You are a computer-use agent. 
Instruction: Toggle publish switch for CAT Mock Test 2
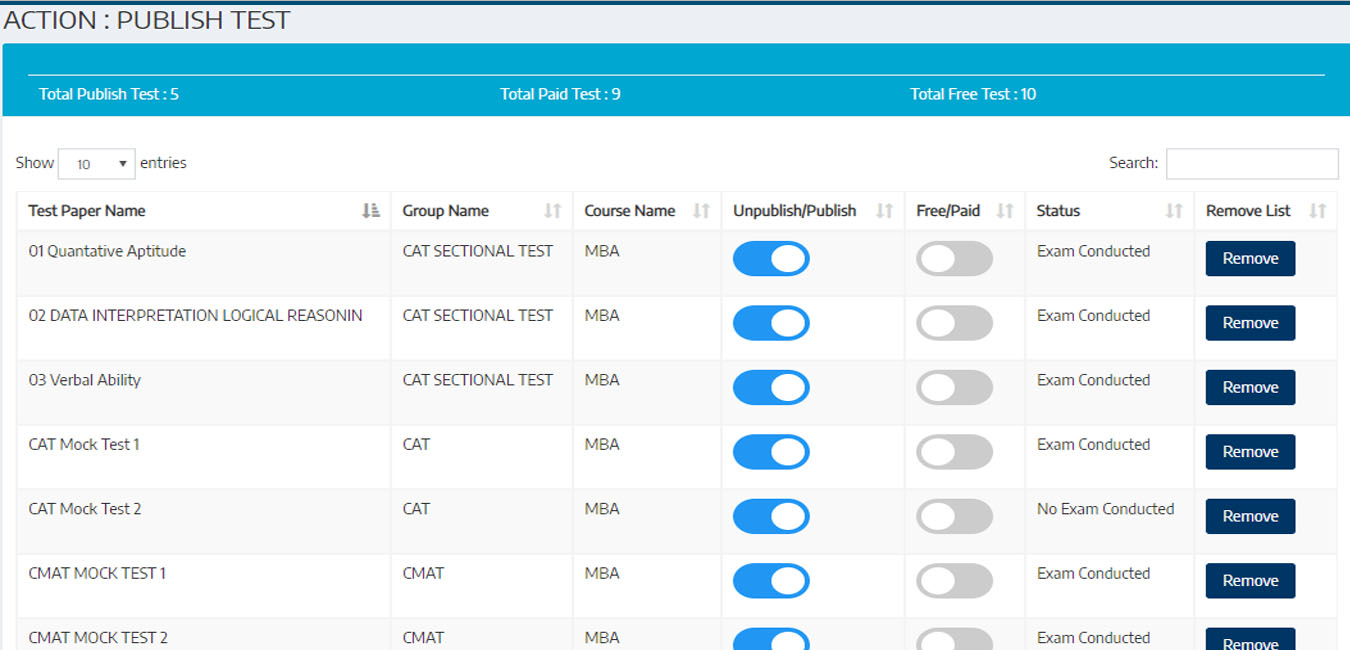(771, 517)
